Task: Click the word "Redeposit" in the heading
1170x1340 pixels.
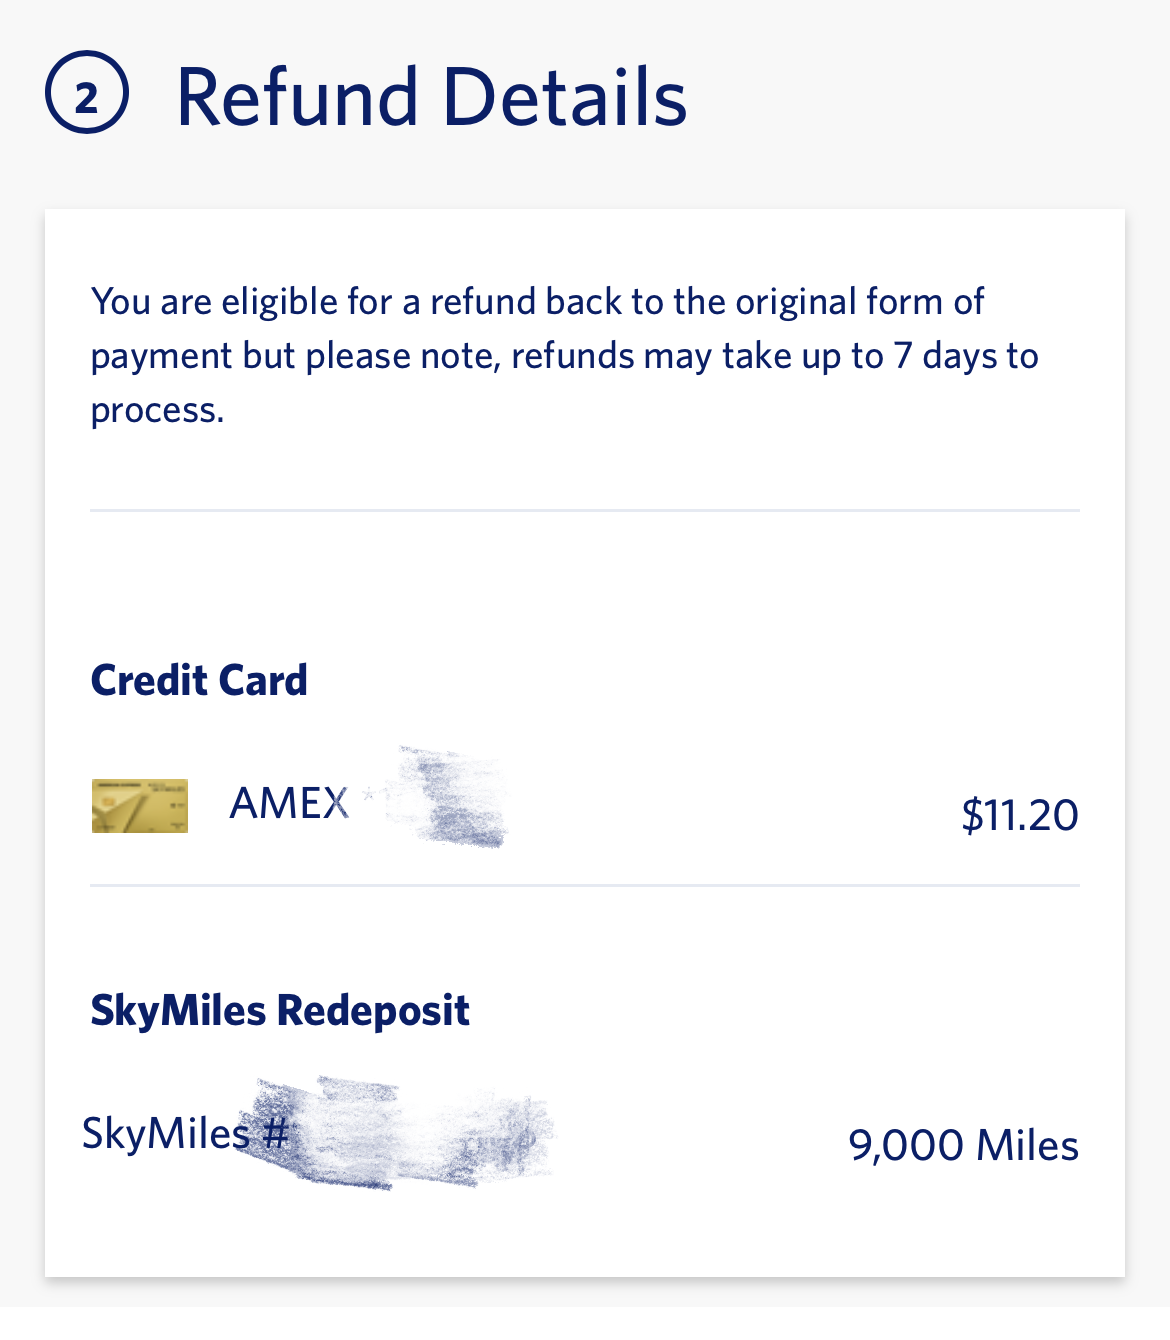Action: pos(373,1011)
